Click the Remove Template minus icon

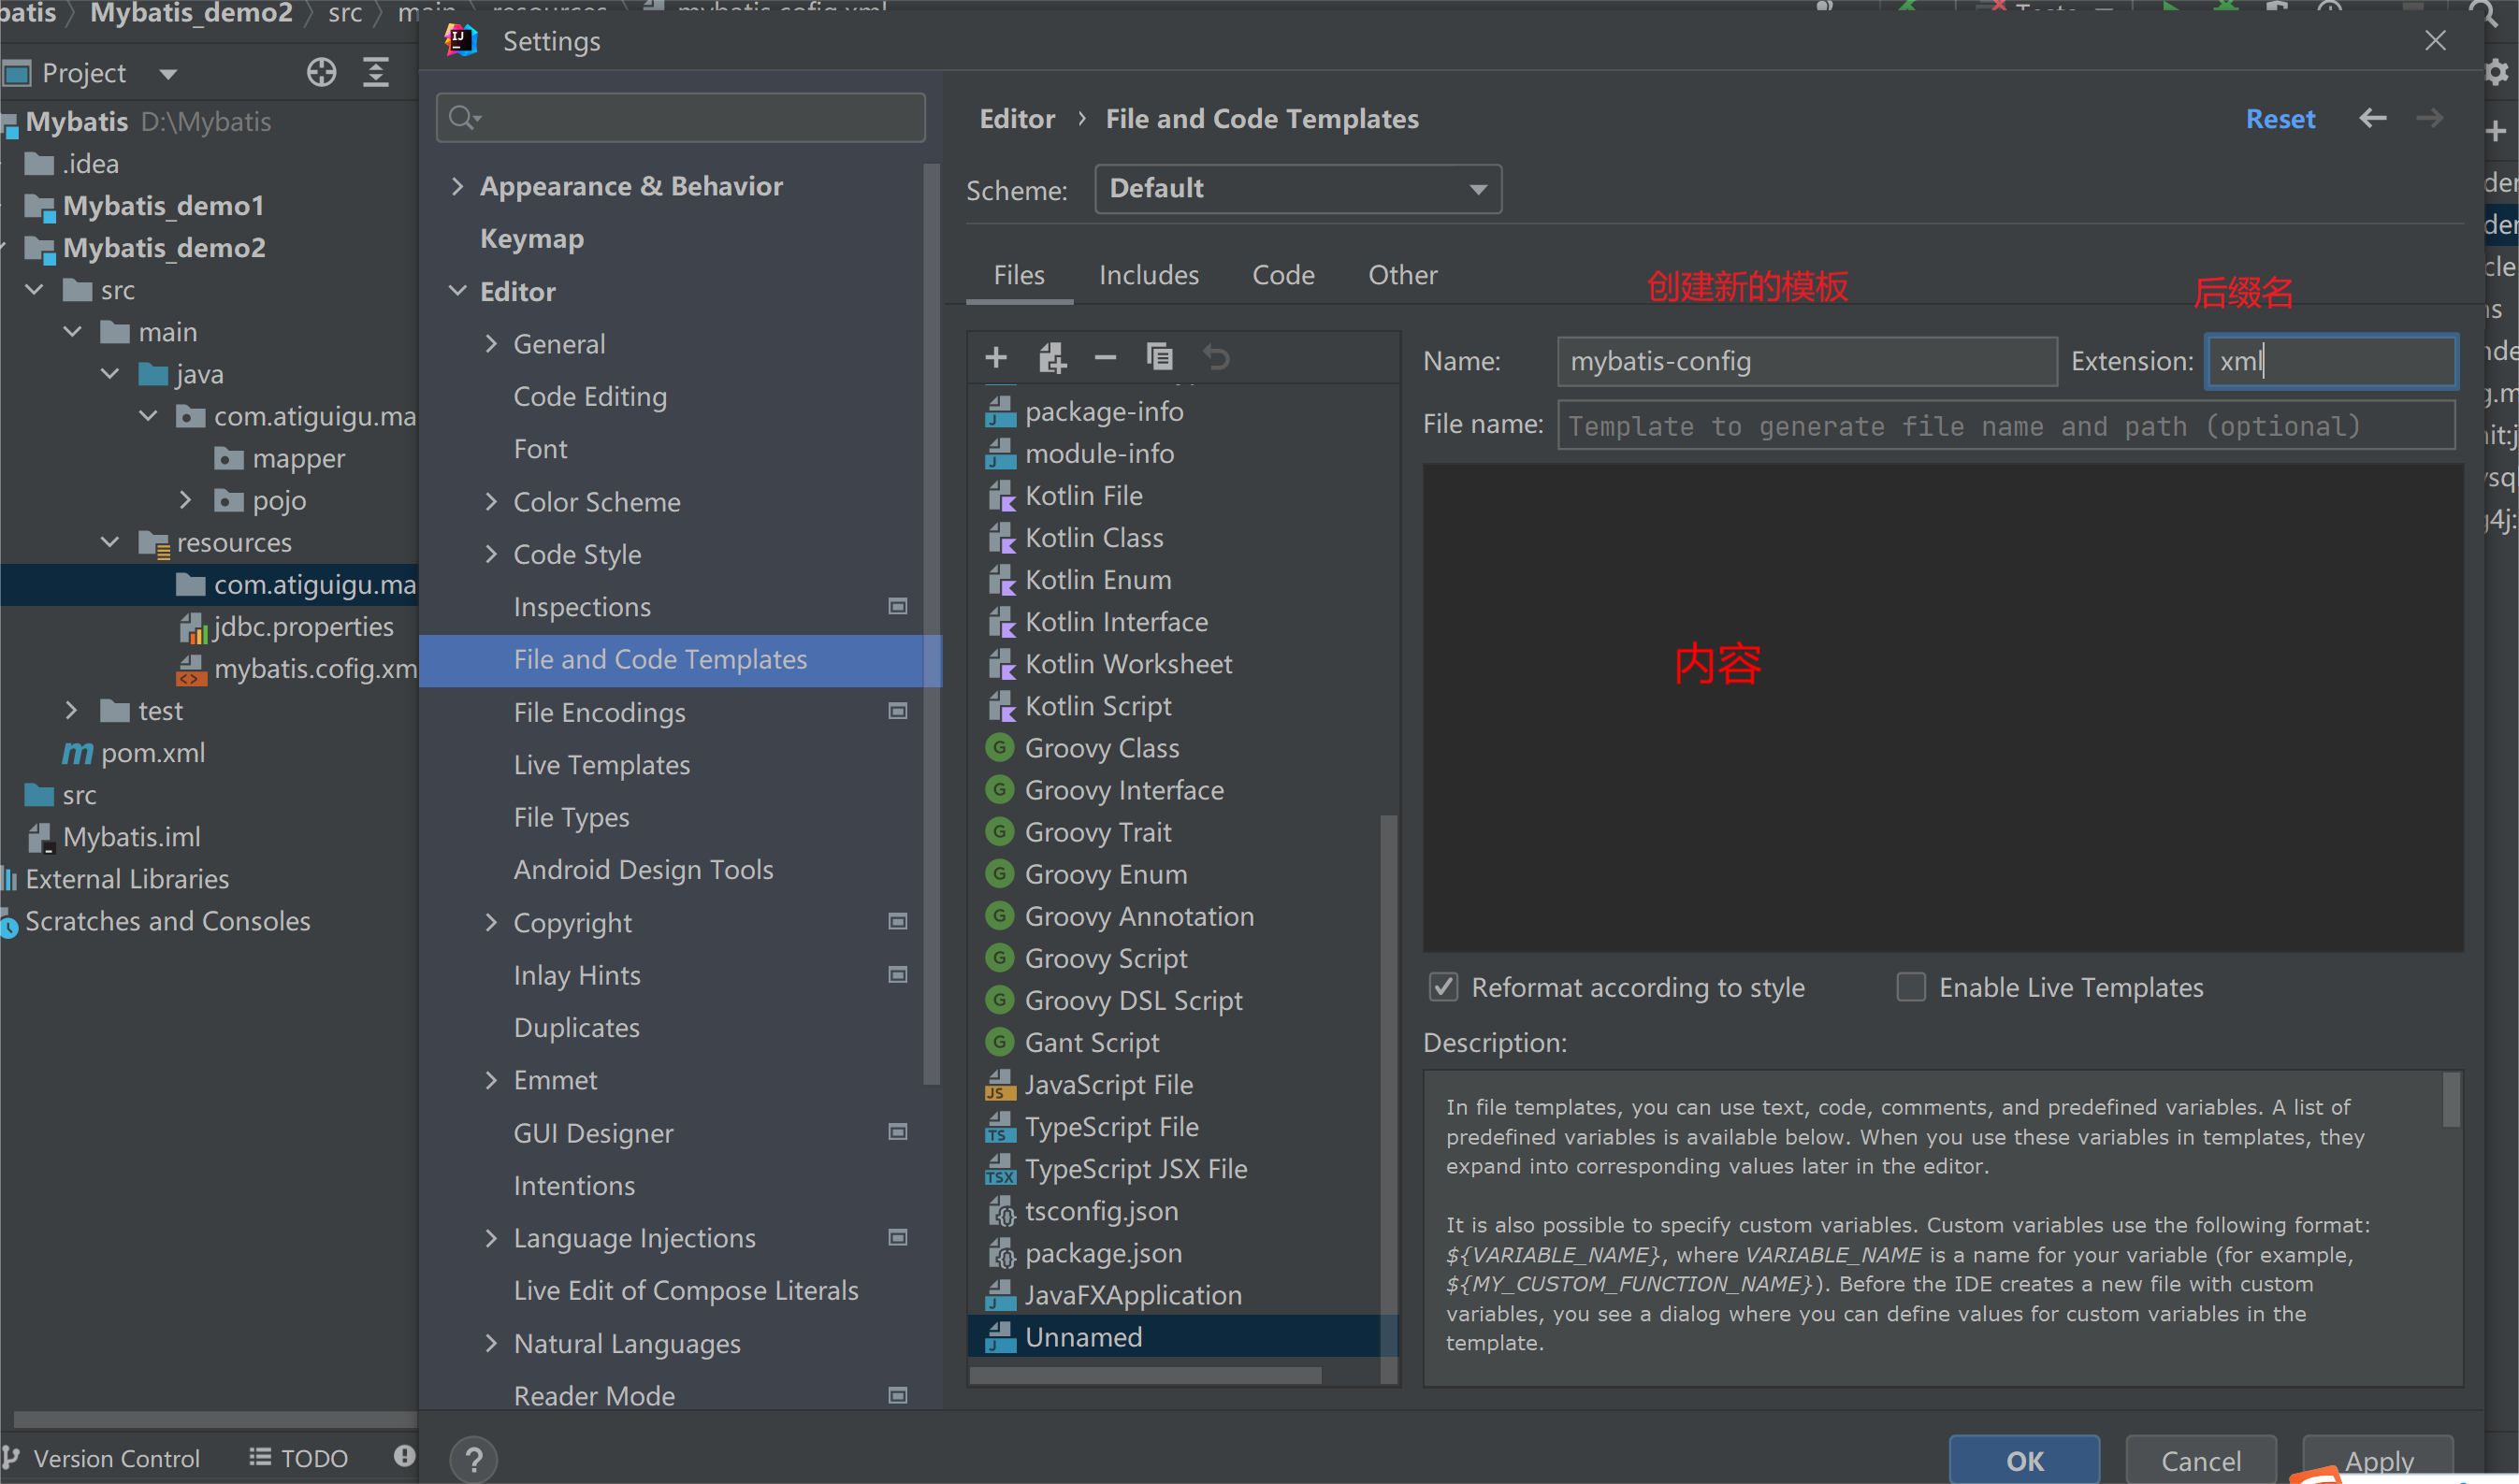click(x=1105, y=357)
